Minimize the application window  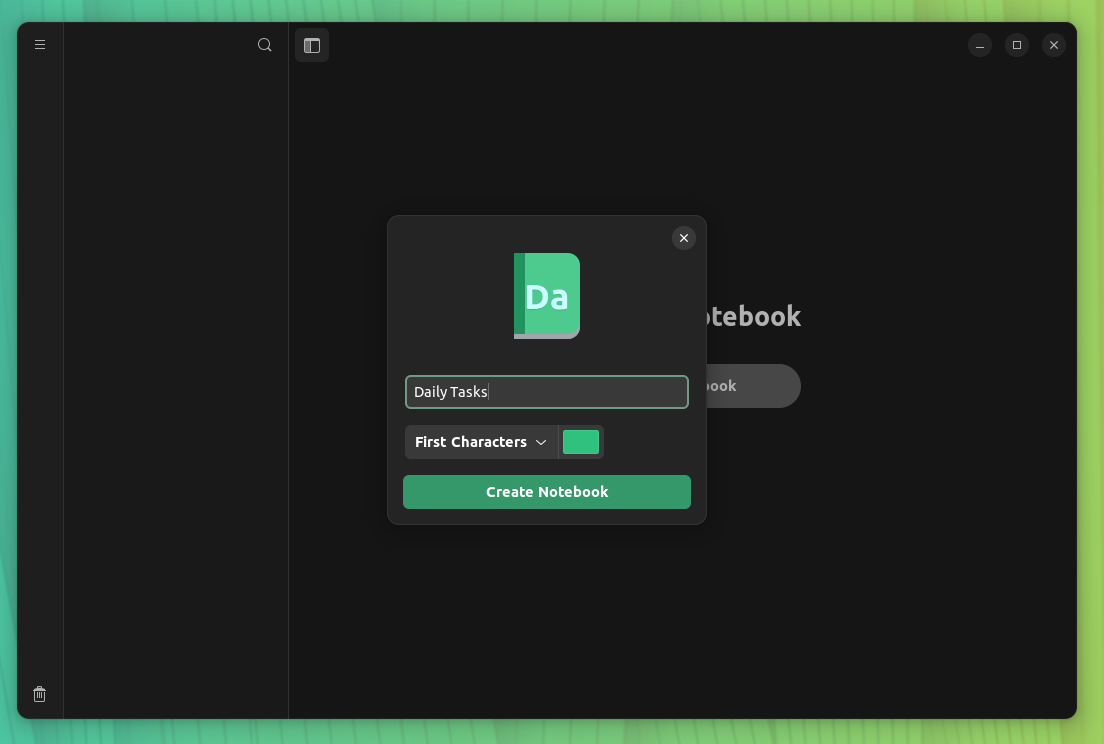coord(979,44)
